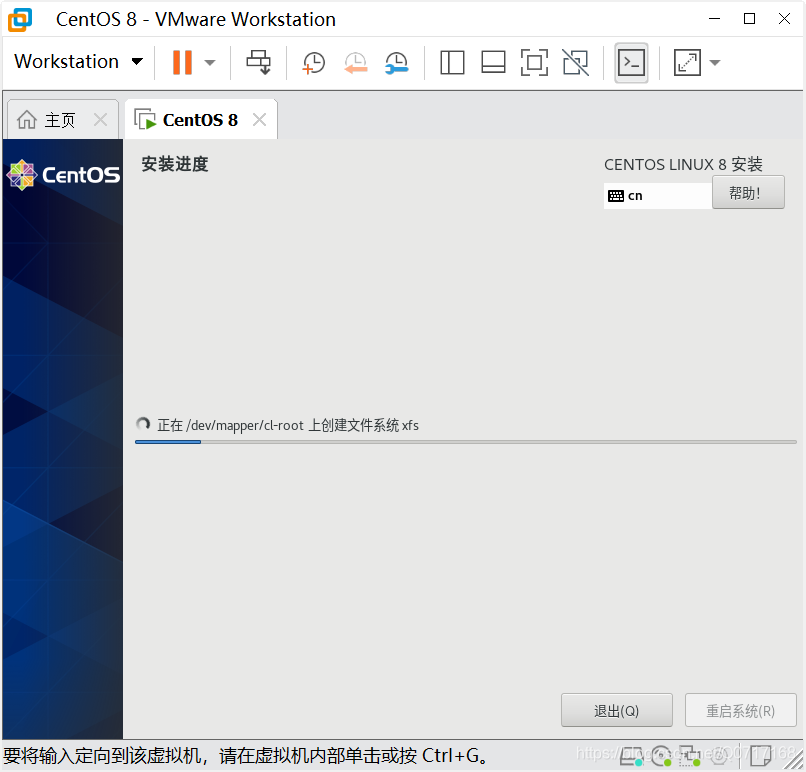The height and width of the screenshot is (772, 806).
Task: Click the network adapter status icon
Action: [689, 755]
